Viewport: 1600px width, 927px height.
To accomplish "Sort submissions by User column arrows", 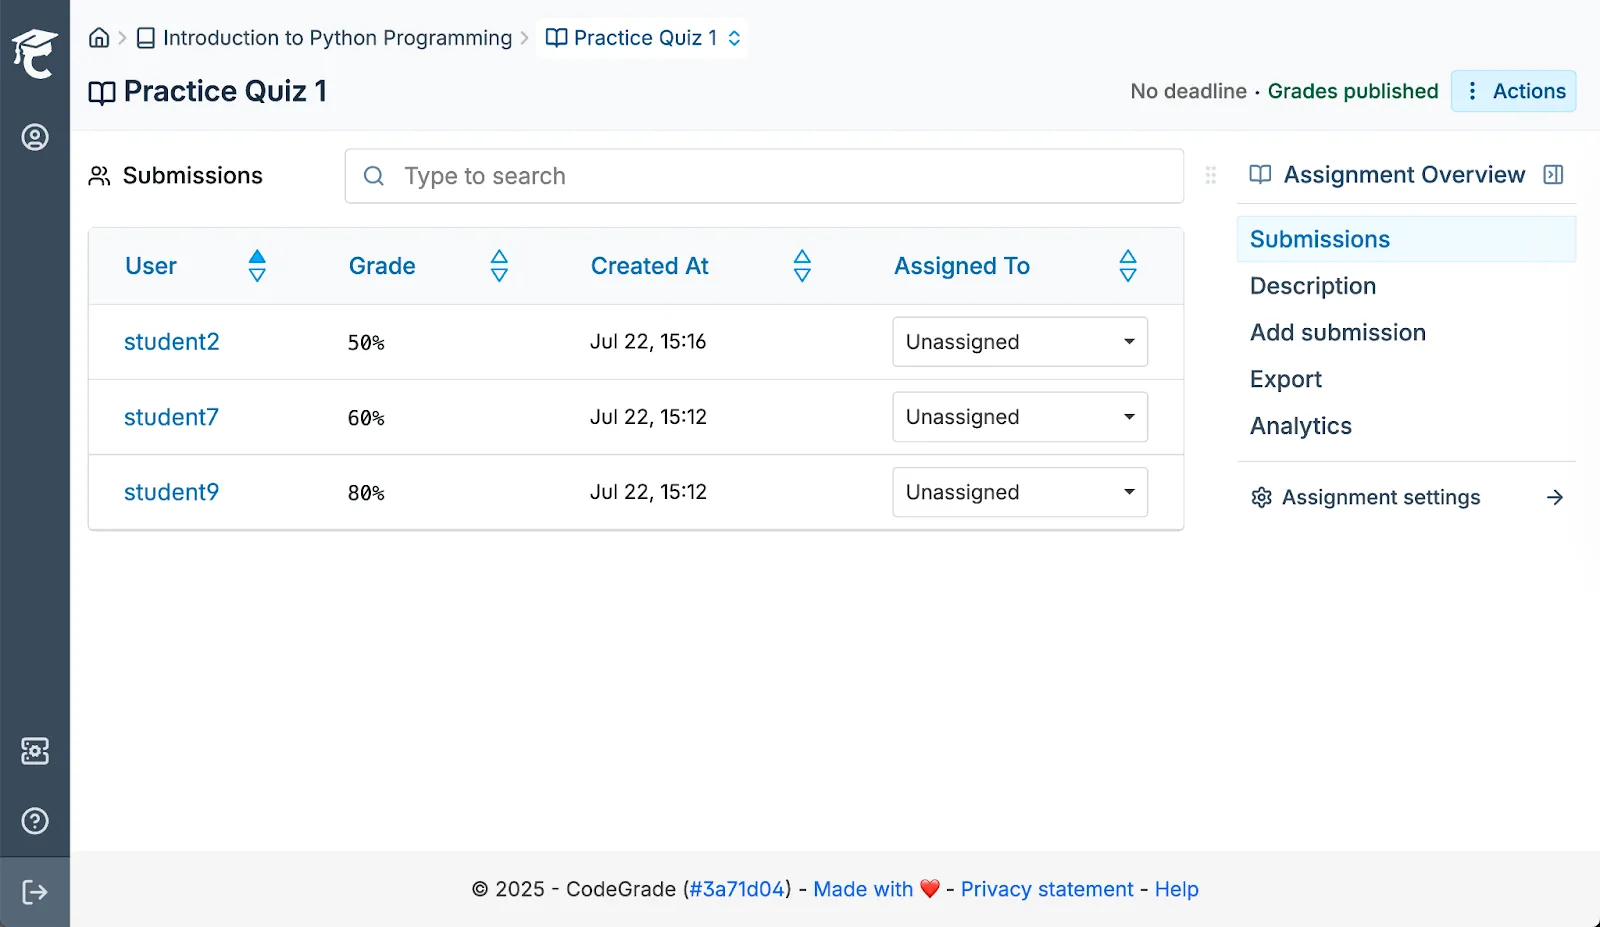I will point(257,266).
